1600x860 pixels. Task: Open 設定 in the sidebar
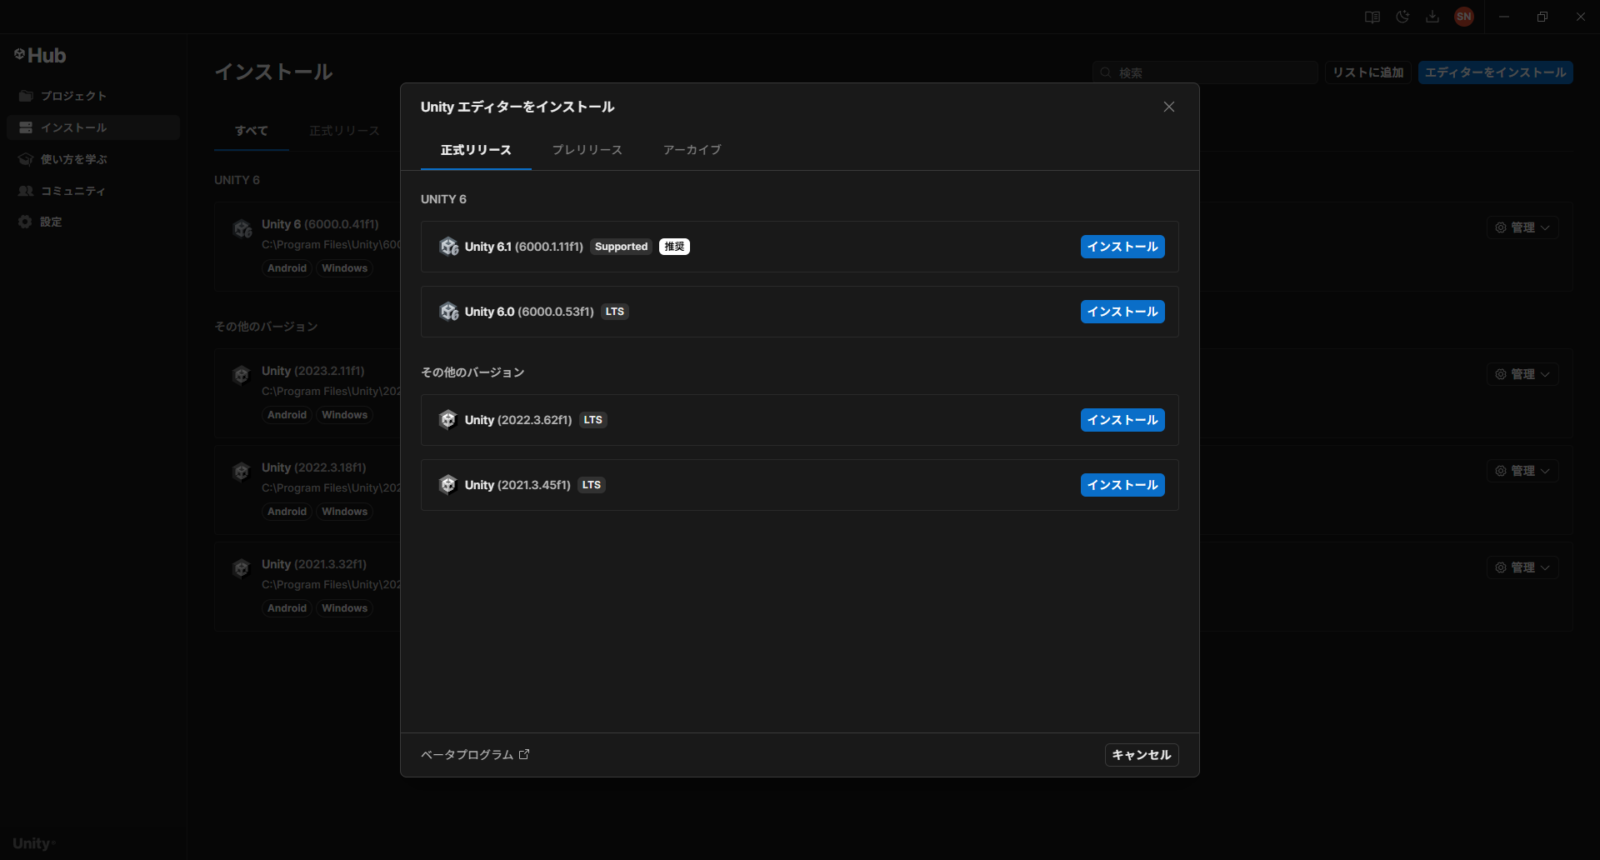tap(93, 222)
